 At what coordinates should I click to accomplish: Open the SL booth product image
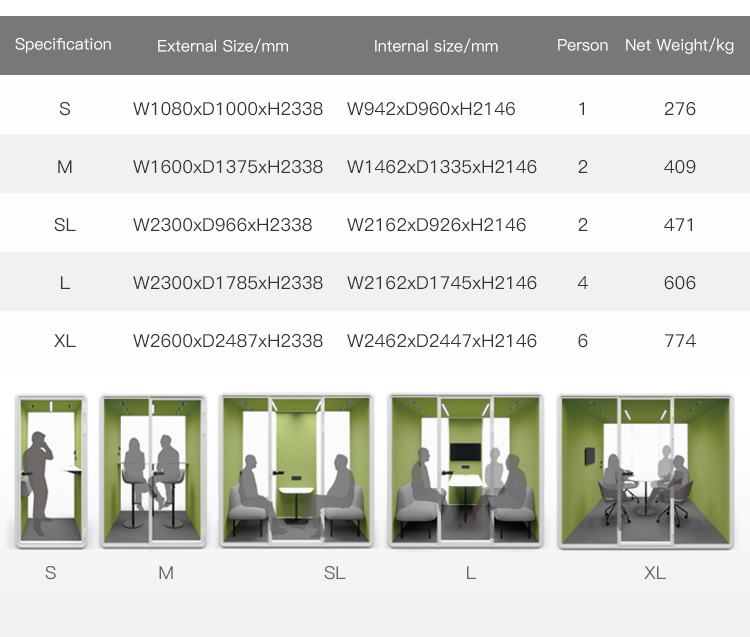[296, 471]
